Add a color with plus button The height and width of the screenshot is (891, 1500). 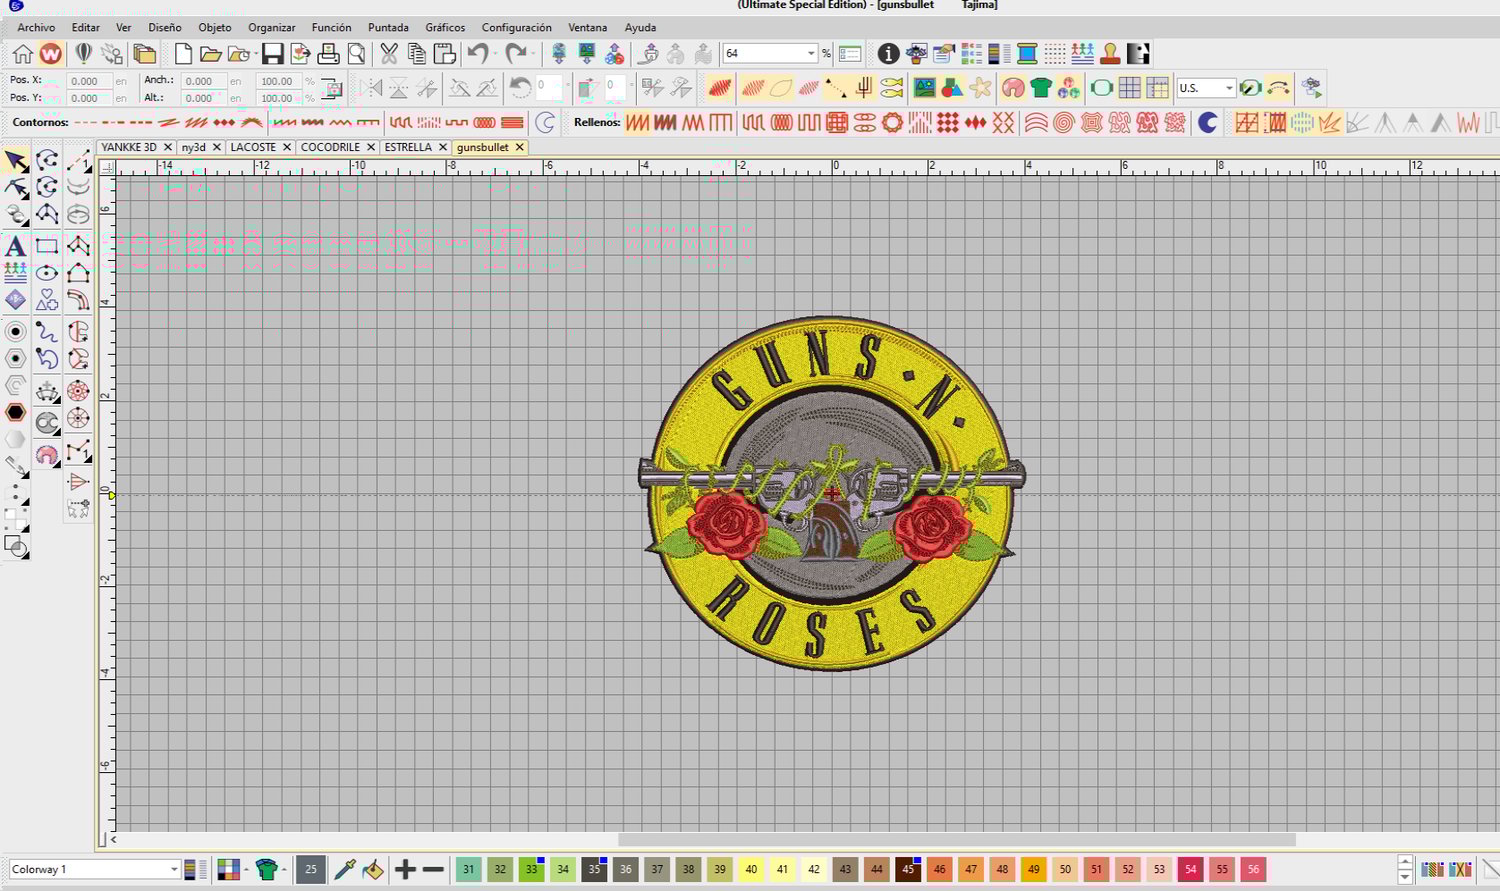(x=405, y=869)
